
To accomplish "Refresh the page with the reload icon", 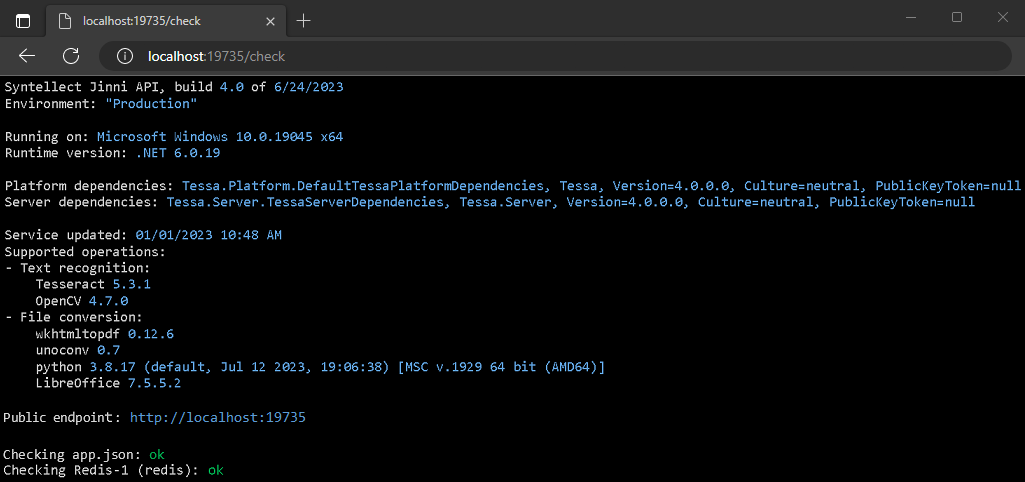I will [x=71, y=56].
